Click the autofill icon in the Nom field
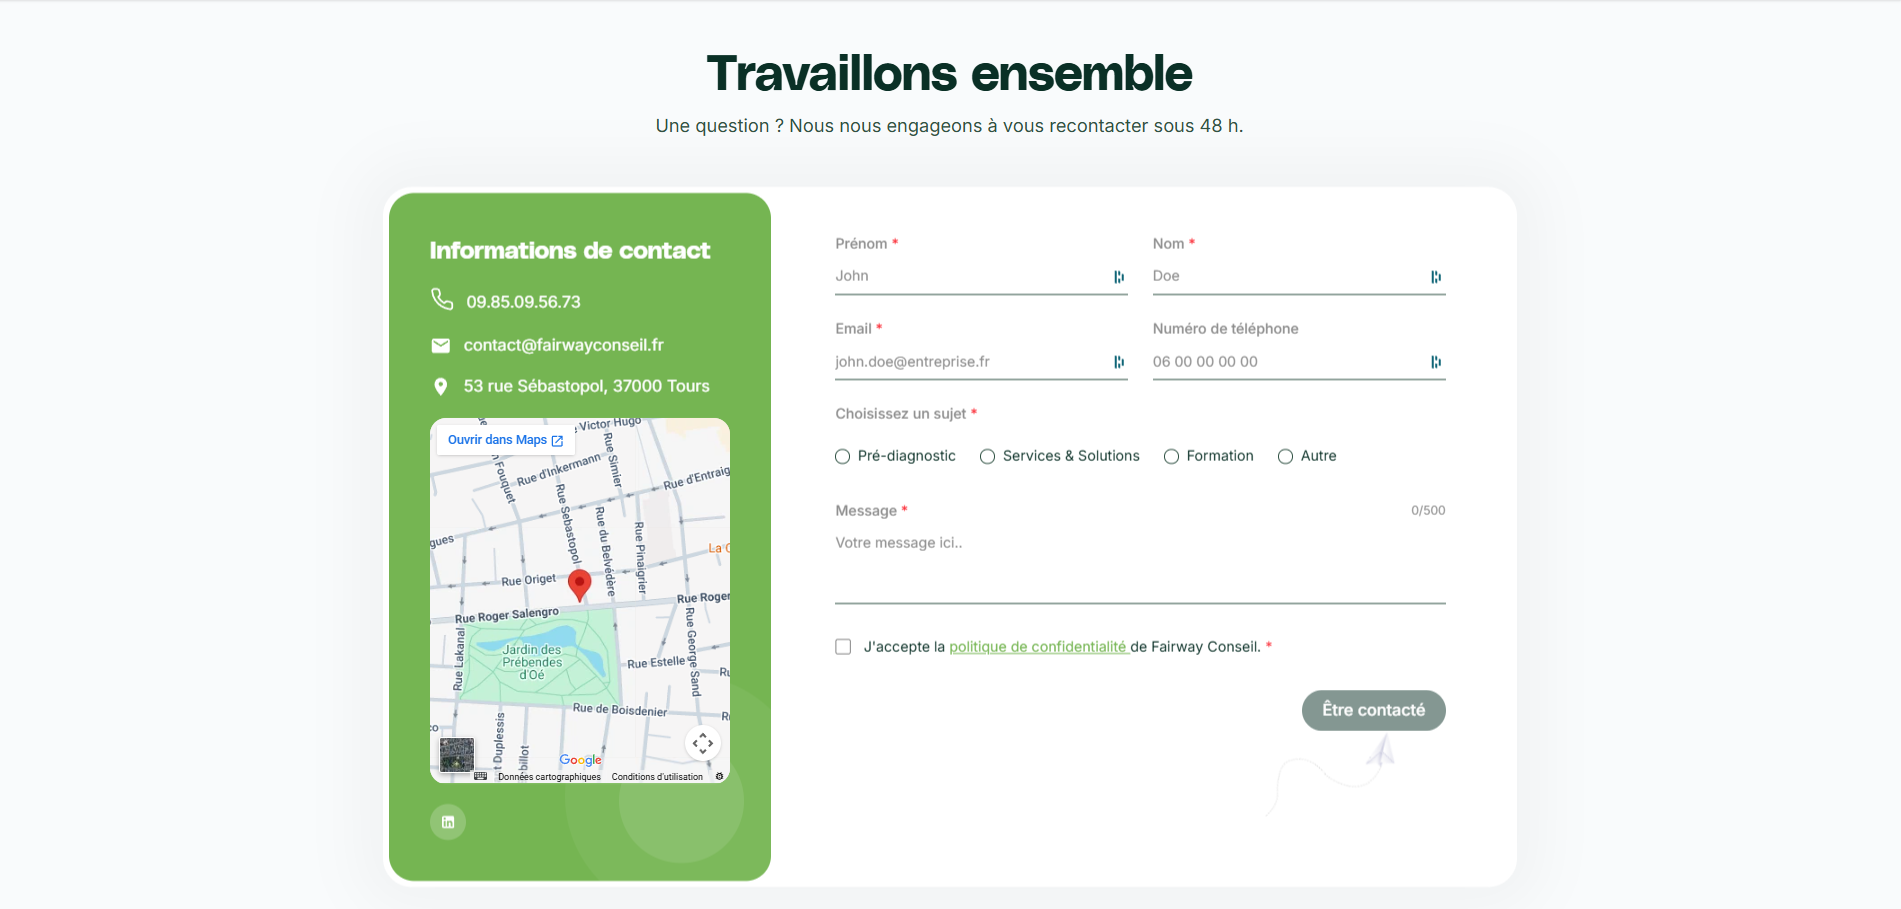This screenshot has height=909, width=1901. pos(1436,277)
